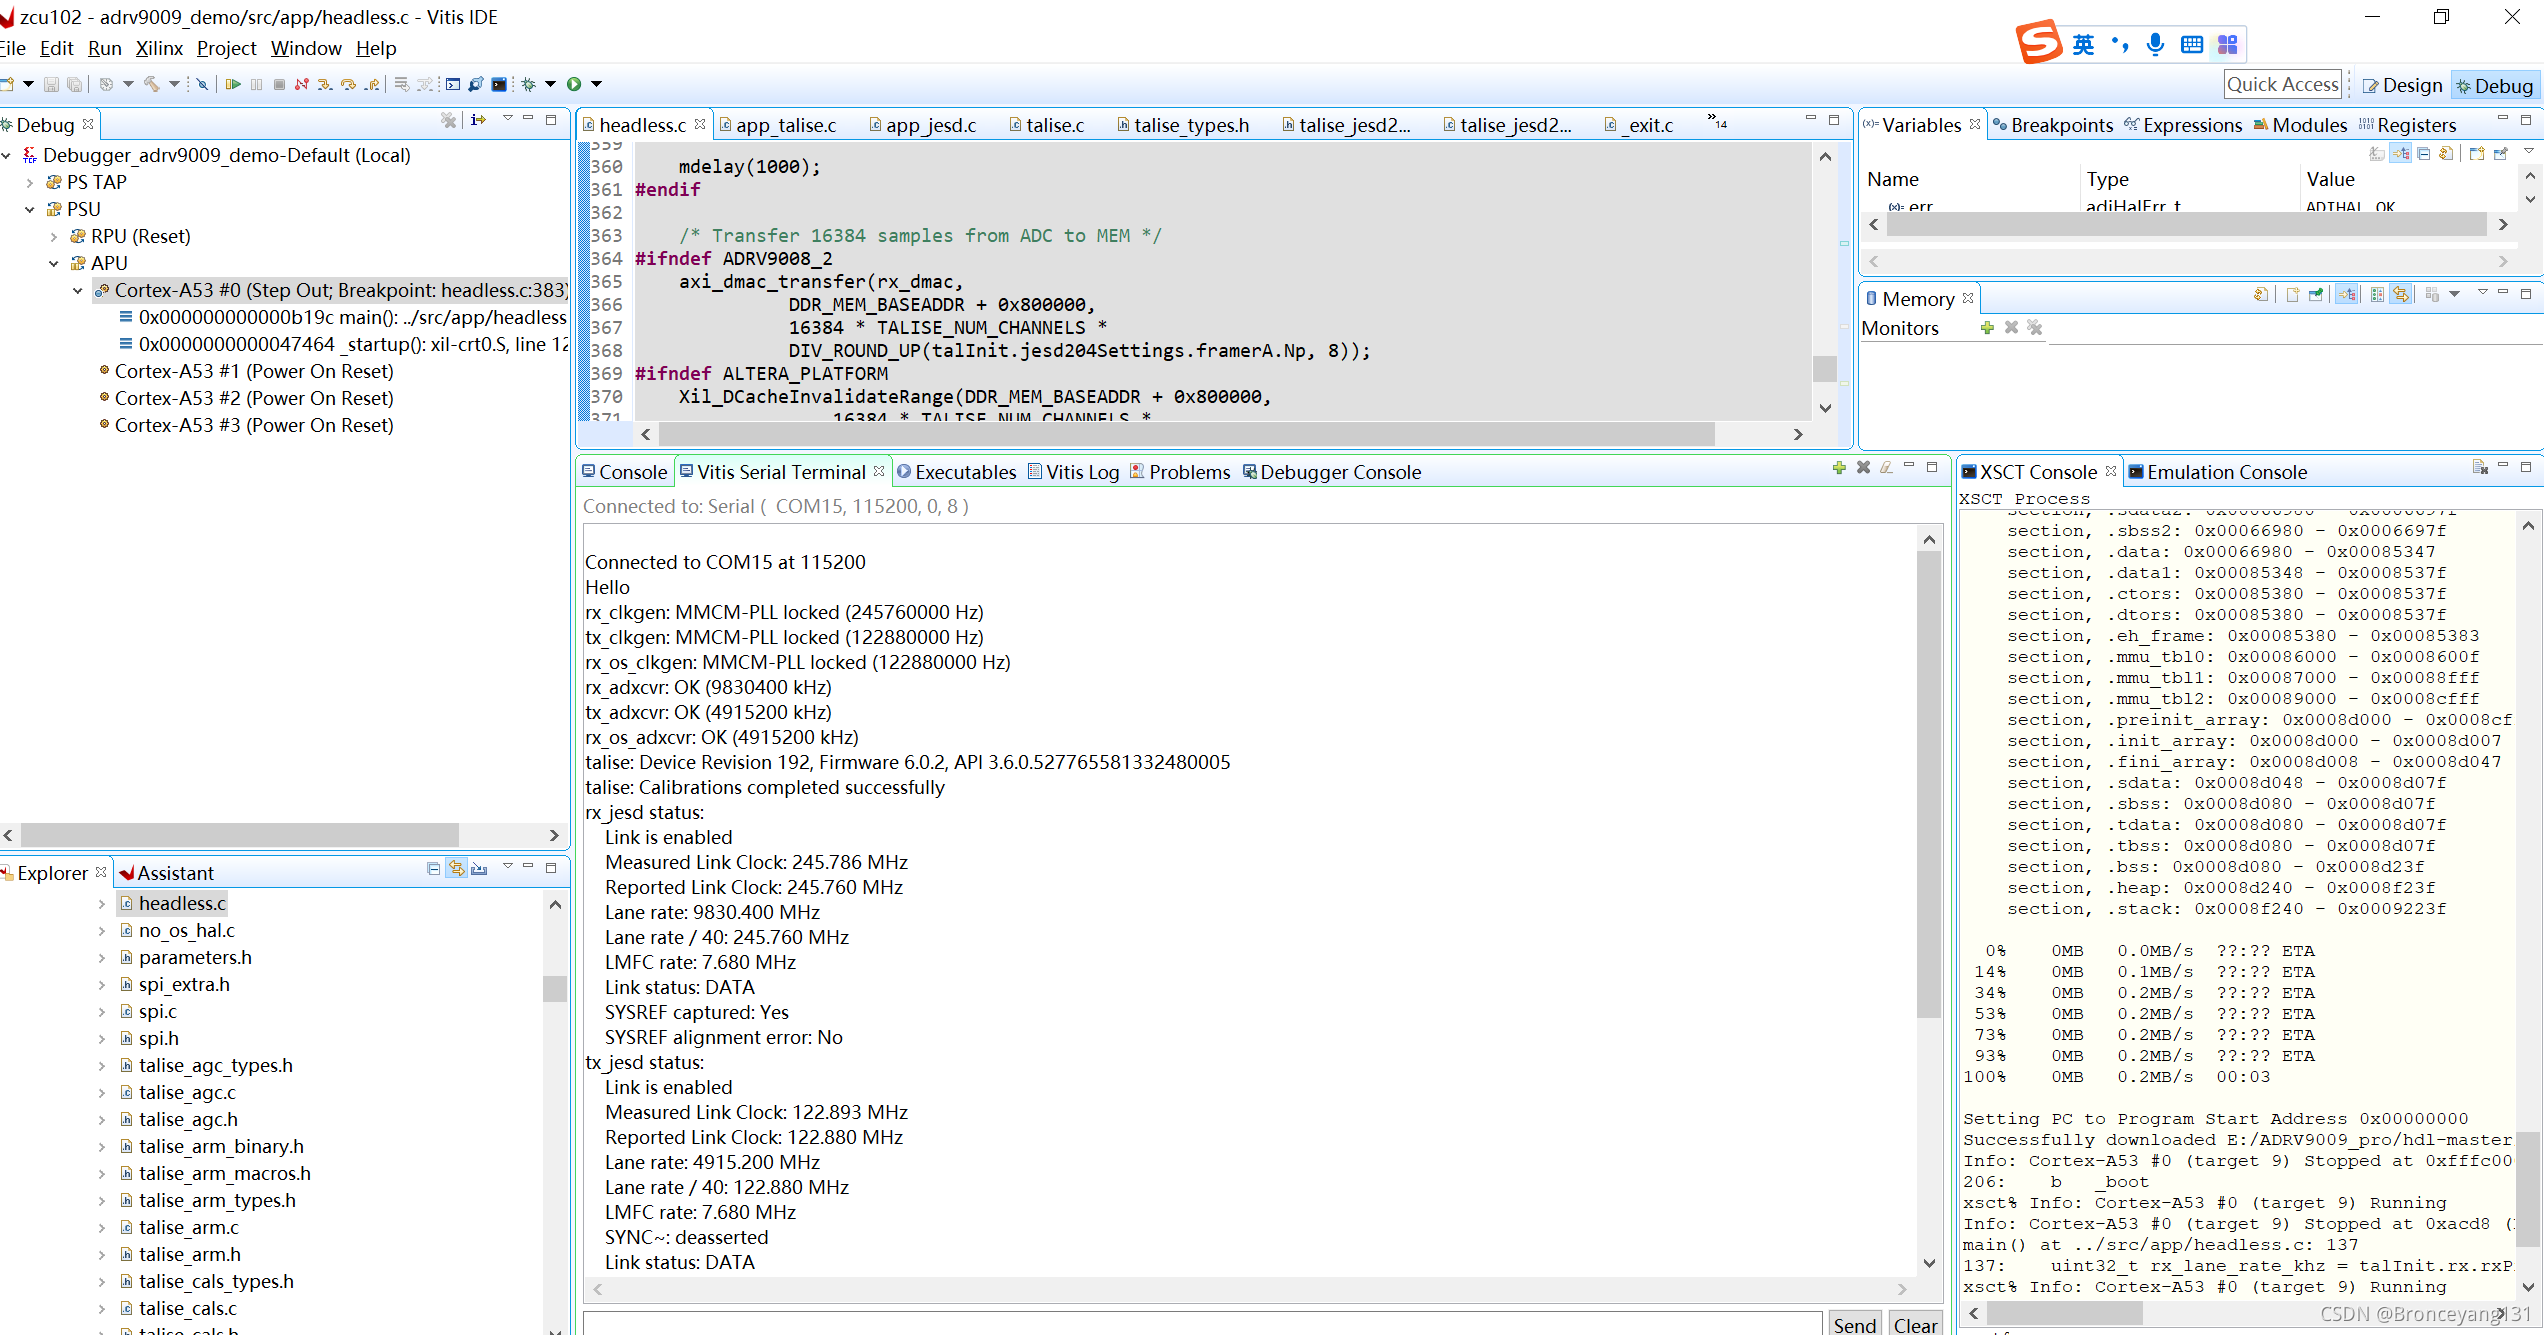Click the Disconnect debug icon

(301, 84)
